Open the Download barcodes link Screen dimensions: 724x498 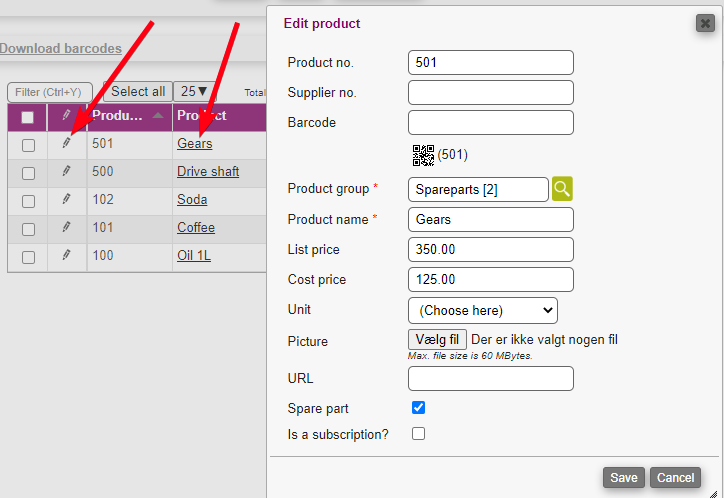(61, 48)
